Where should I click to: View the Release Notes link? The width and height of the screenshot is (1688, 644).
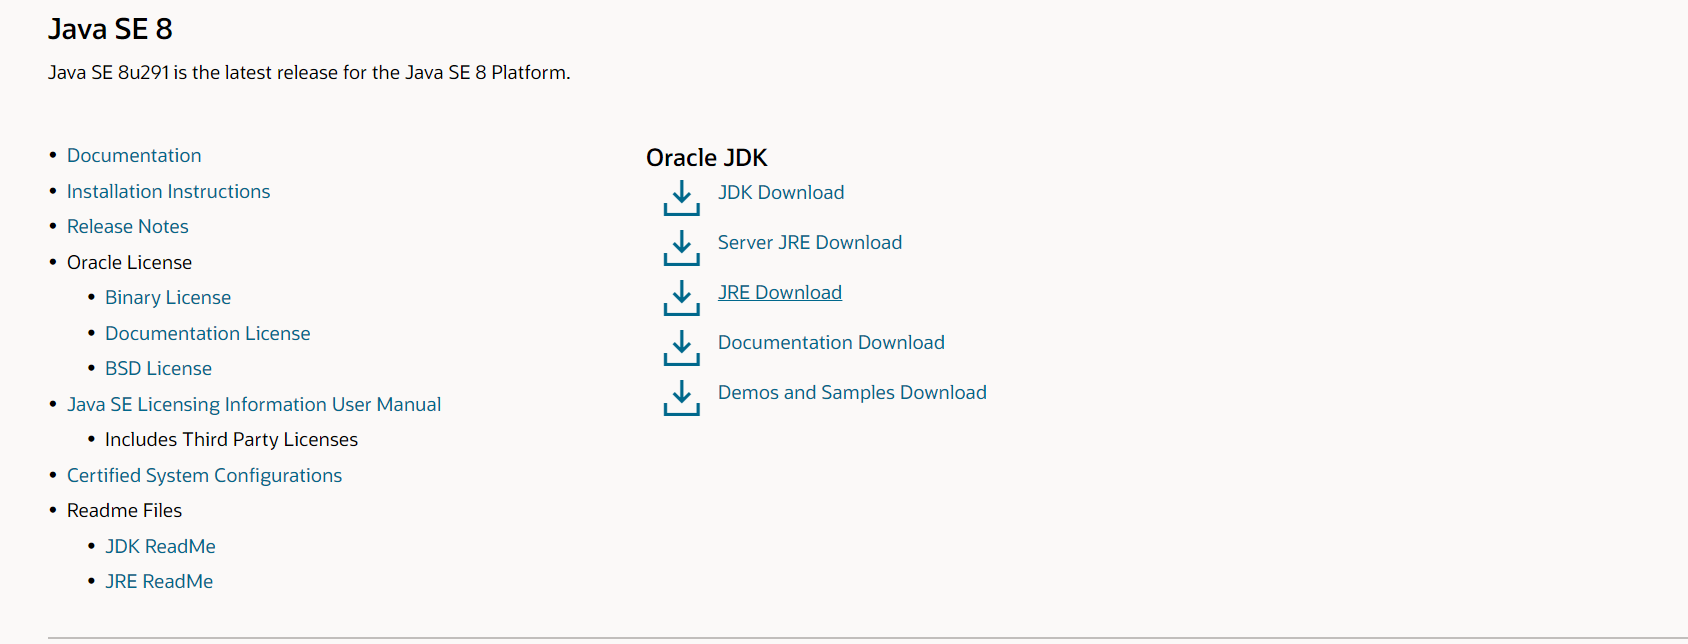tap(127, 226)
